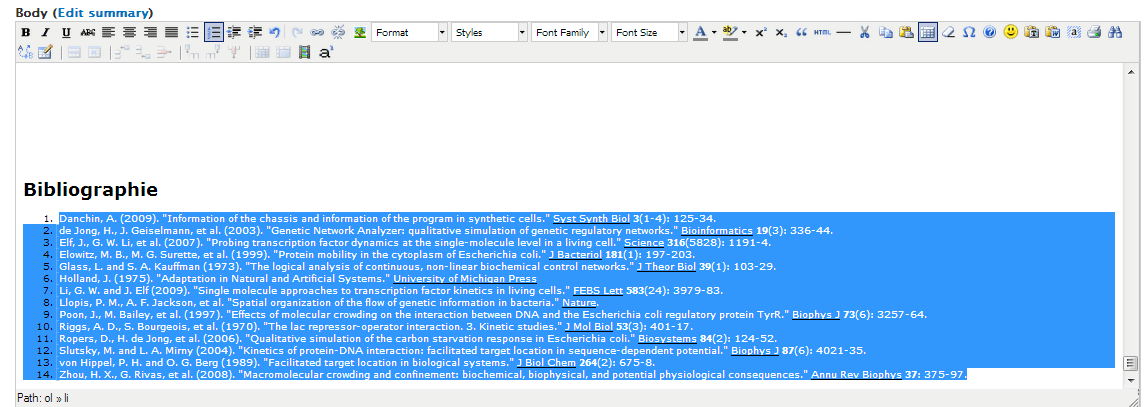
Task: Click the cut scissors icon
Action: pyautogui.click(x=865, y=33)
